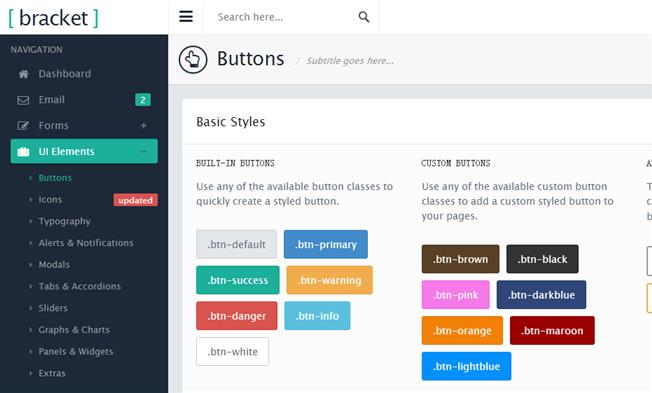Click the Email badge showing 2
652x393 pixels.
pos(143,100)
